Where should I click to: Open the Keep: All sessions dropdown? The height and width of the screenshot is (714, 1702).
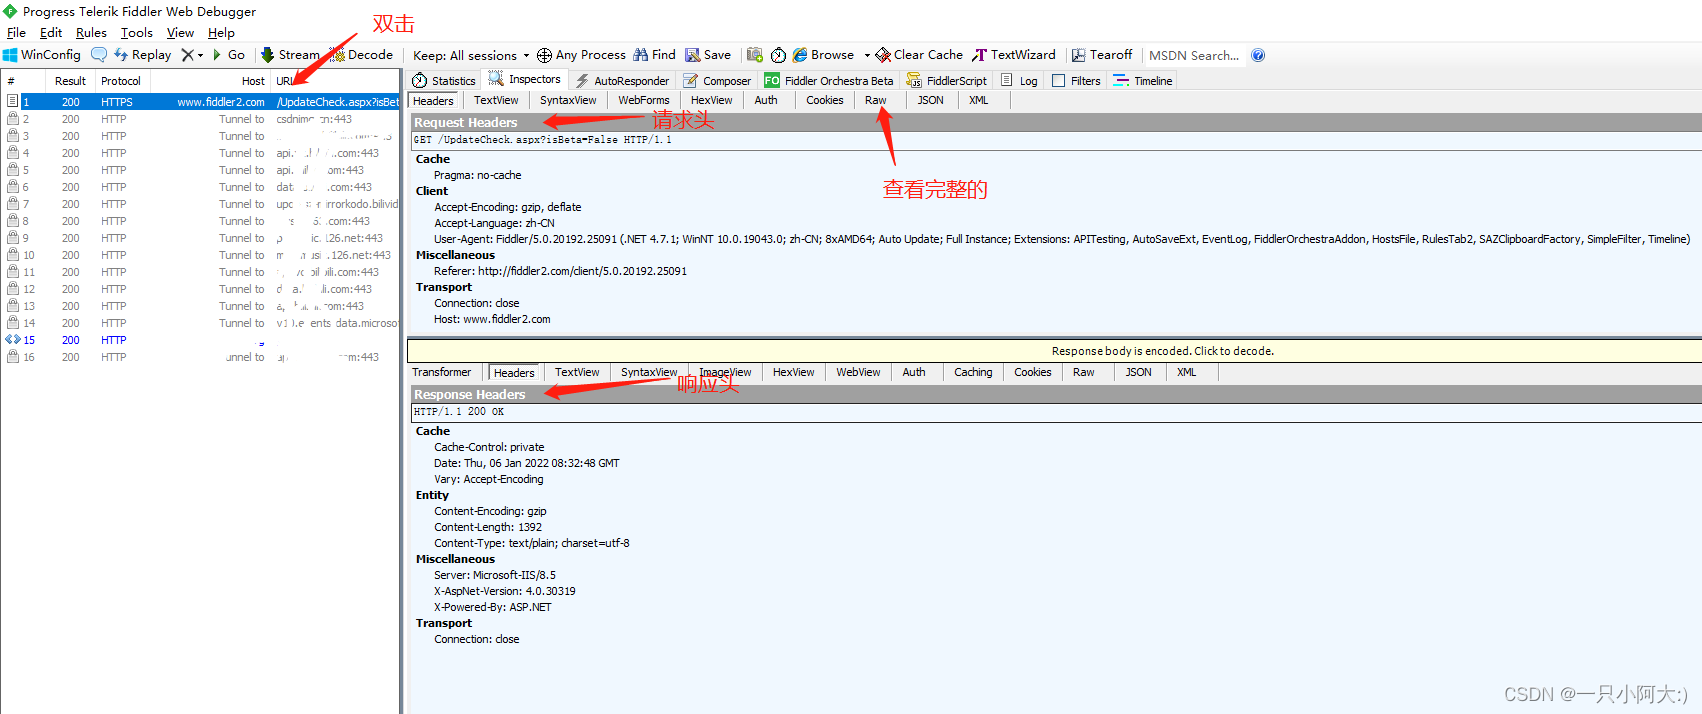(471, 56)
